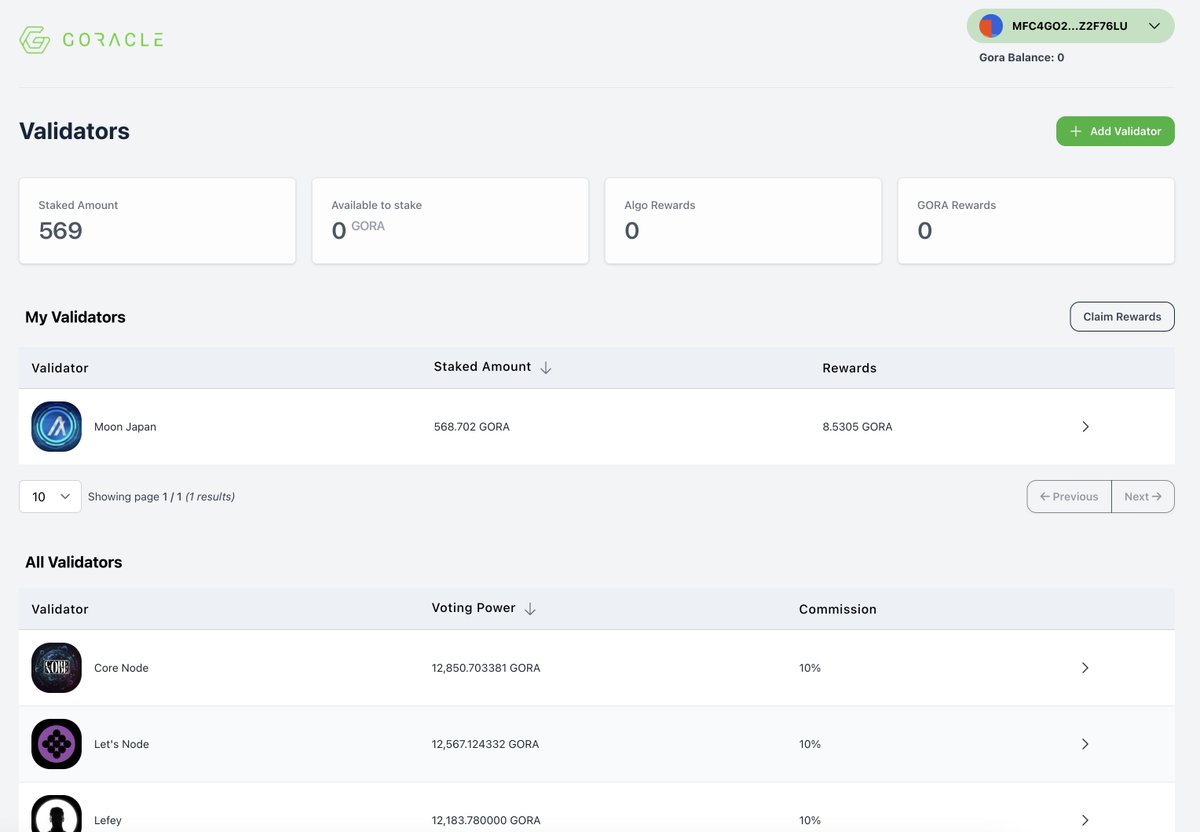This screenshot has height=832, width=1200.
Task: Click the Voting Power column header
Action: 474,608
